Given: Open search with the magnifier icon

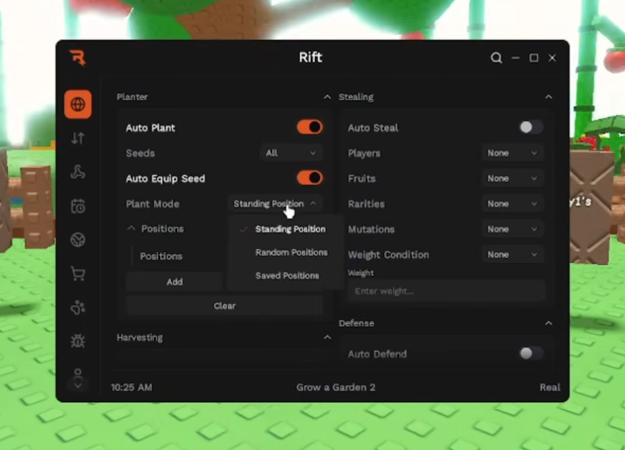Looking at the screenshot, I should (x=496, y=58).
